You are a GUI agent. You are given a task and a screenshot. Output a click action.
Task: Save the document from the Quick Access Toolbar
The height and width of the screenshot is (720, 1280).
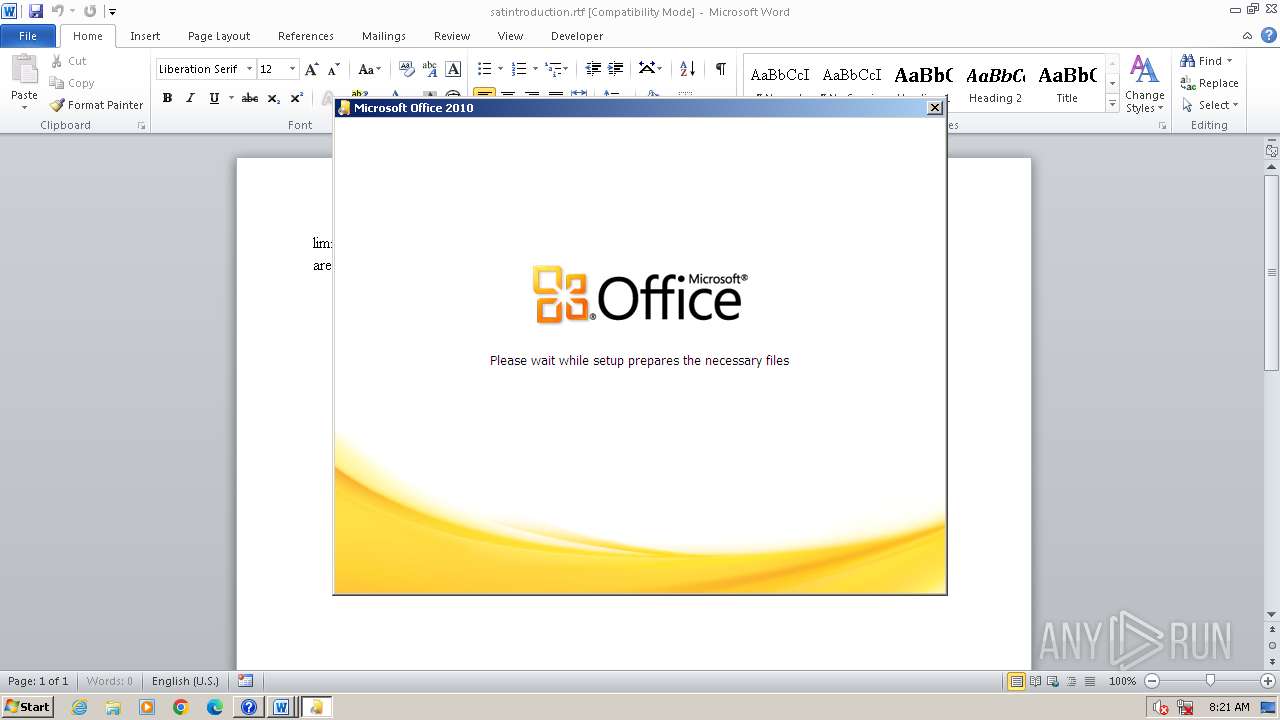[36, 11]
